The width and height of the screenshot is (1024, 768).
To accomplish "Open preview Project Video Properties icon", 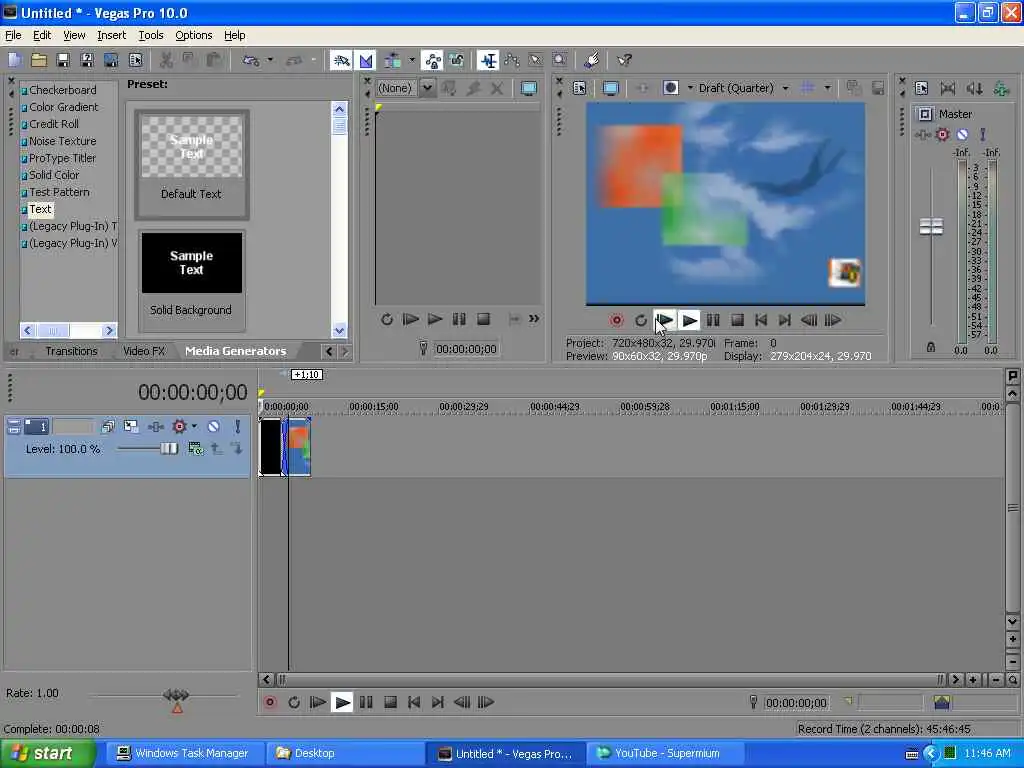I will point(579,88).
